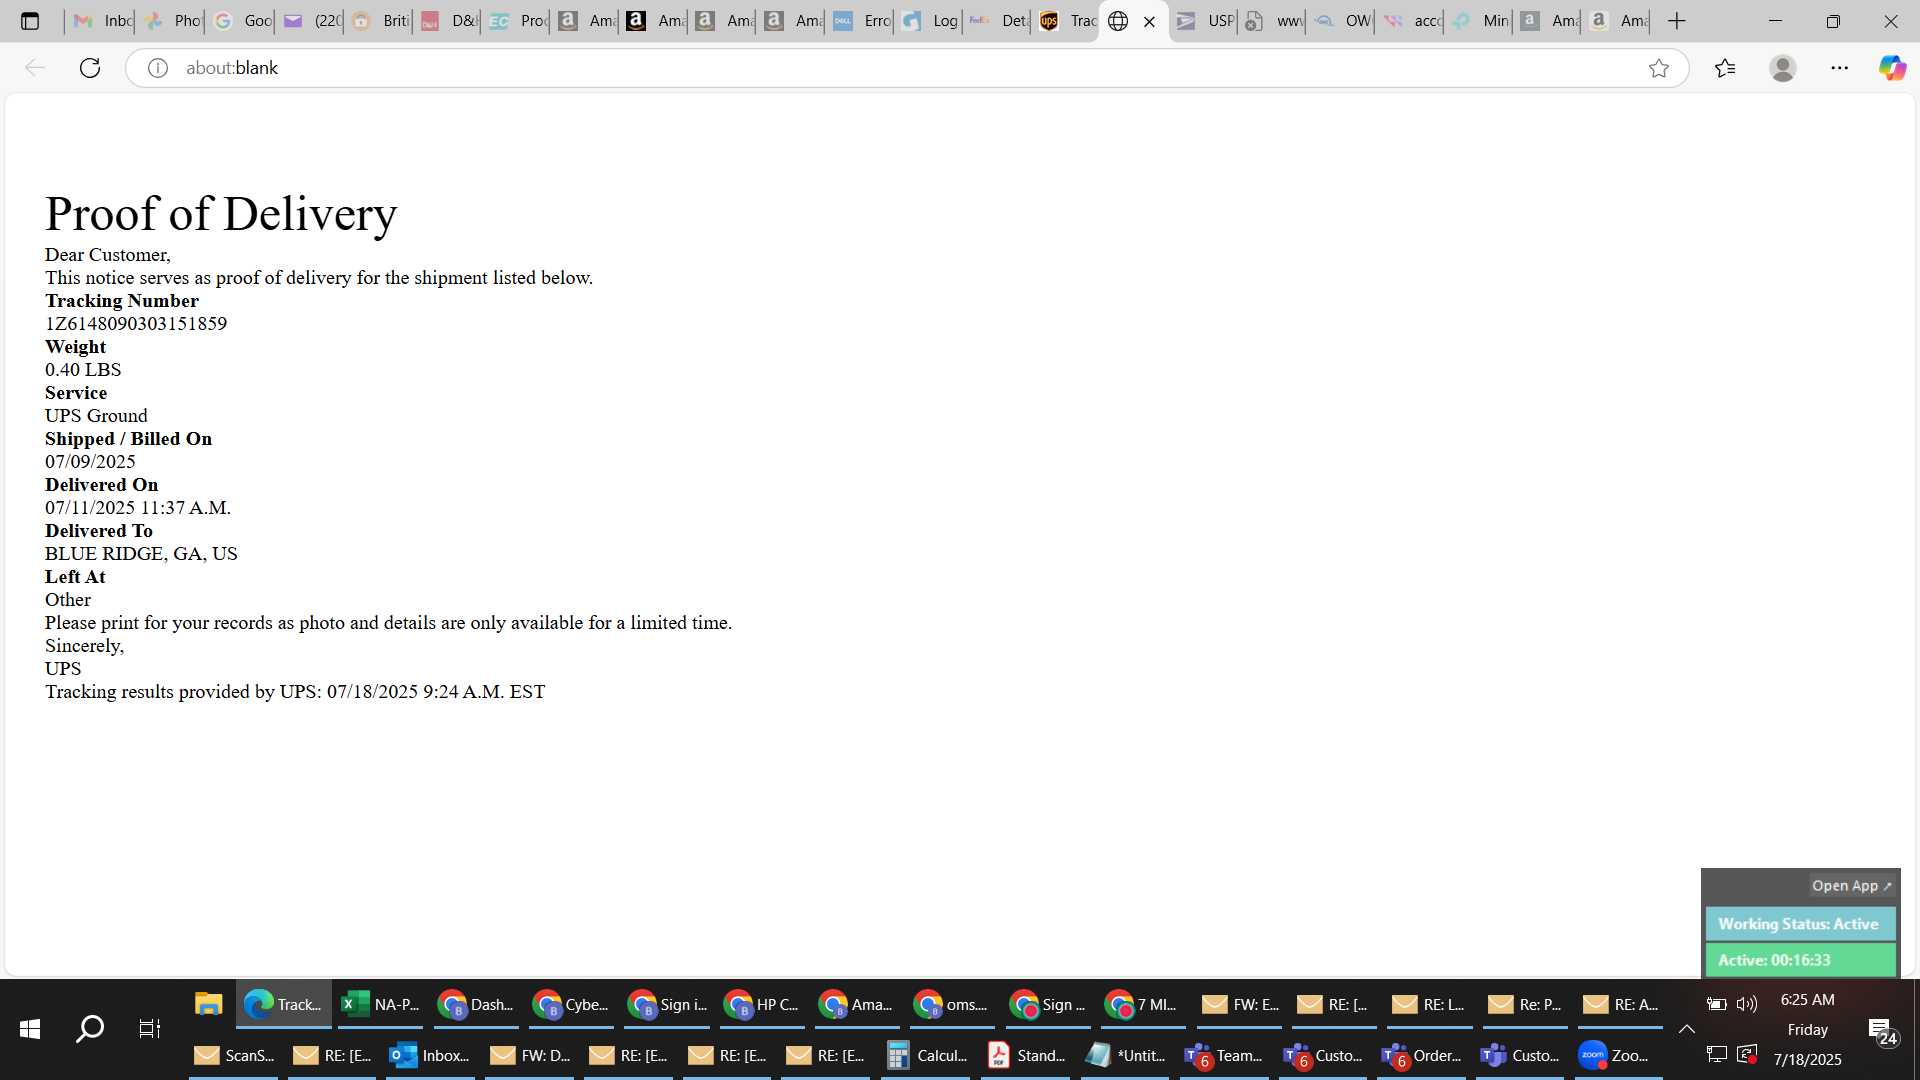Open the Untitled Notepad taskbar item
This screenshot has width=1920, height=1080.
pyautogui.click(x=1126, y=1055)
